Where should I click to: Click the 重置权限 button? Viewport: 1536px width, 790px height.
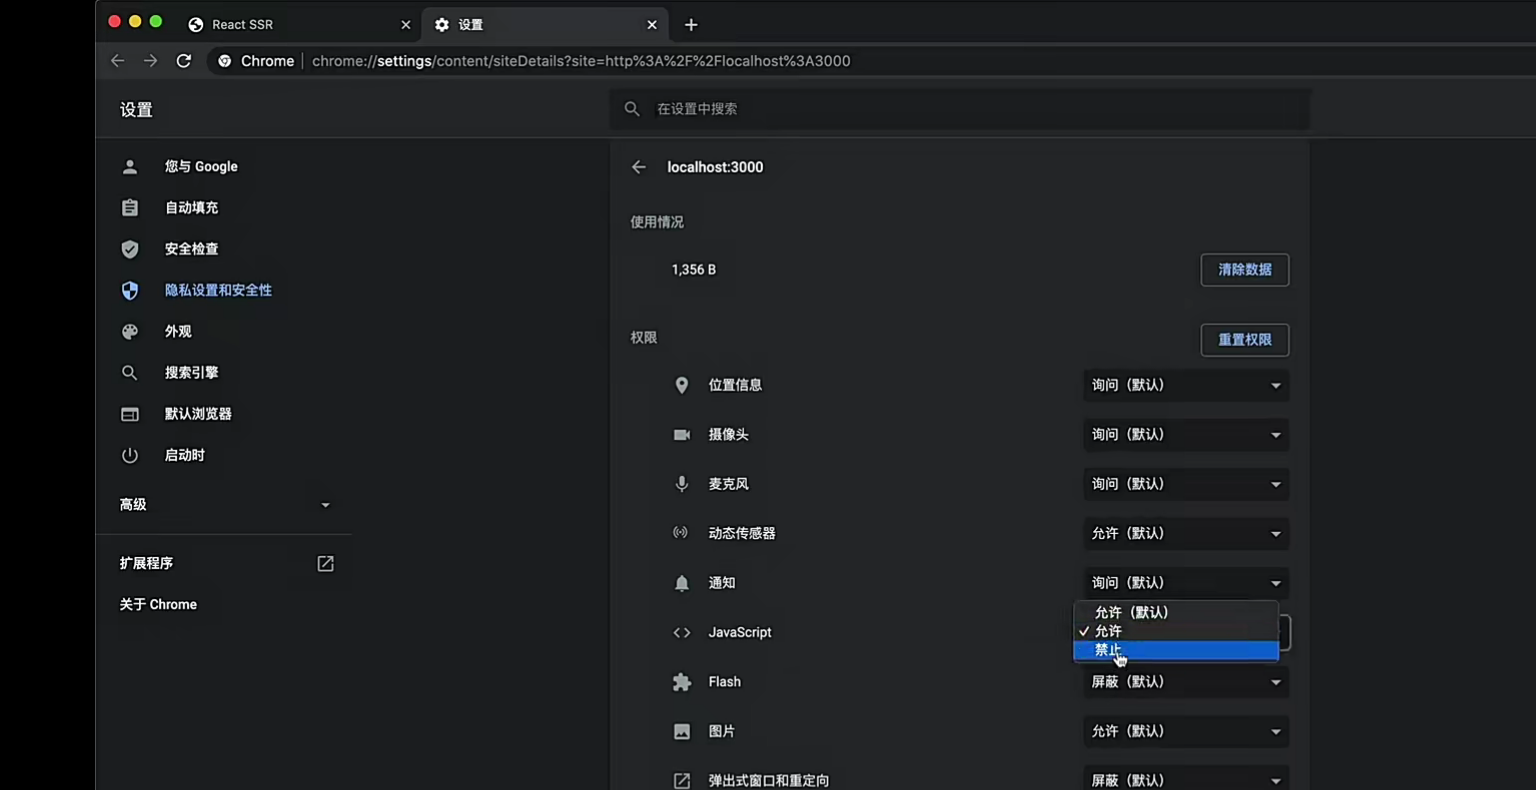1244,340
